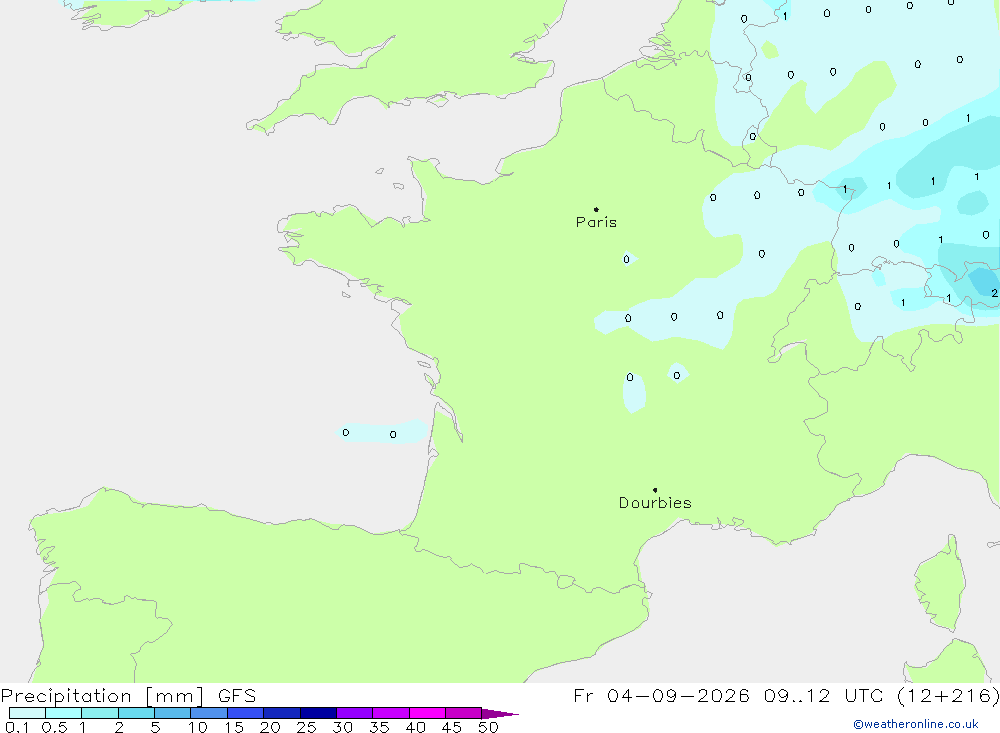Open the weatheronline.co.uk copyright link
Image resolution: width=1000 pixels, height=733 pixels.
(916, 724)
